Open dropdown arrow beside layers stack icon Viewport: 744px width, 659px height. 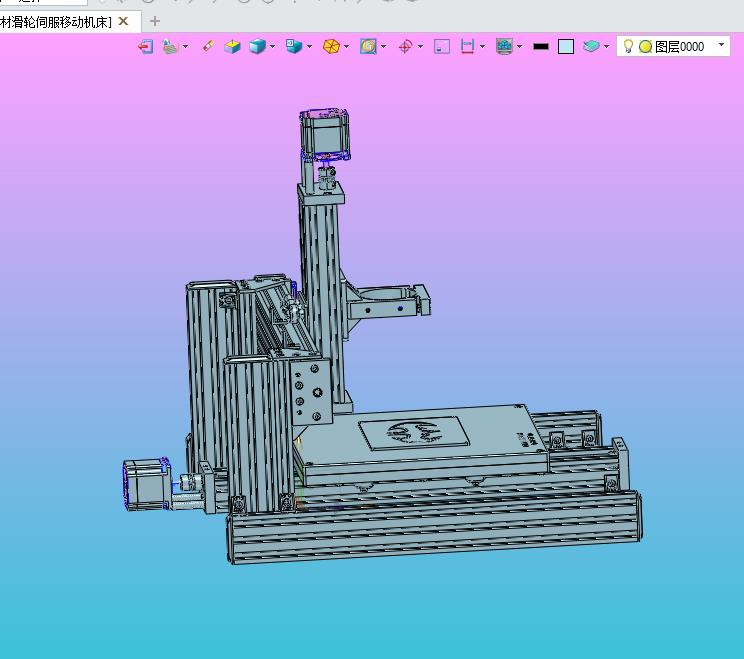tap(606, 46)
